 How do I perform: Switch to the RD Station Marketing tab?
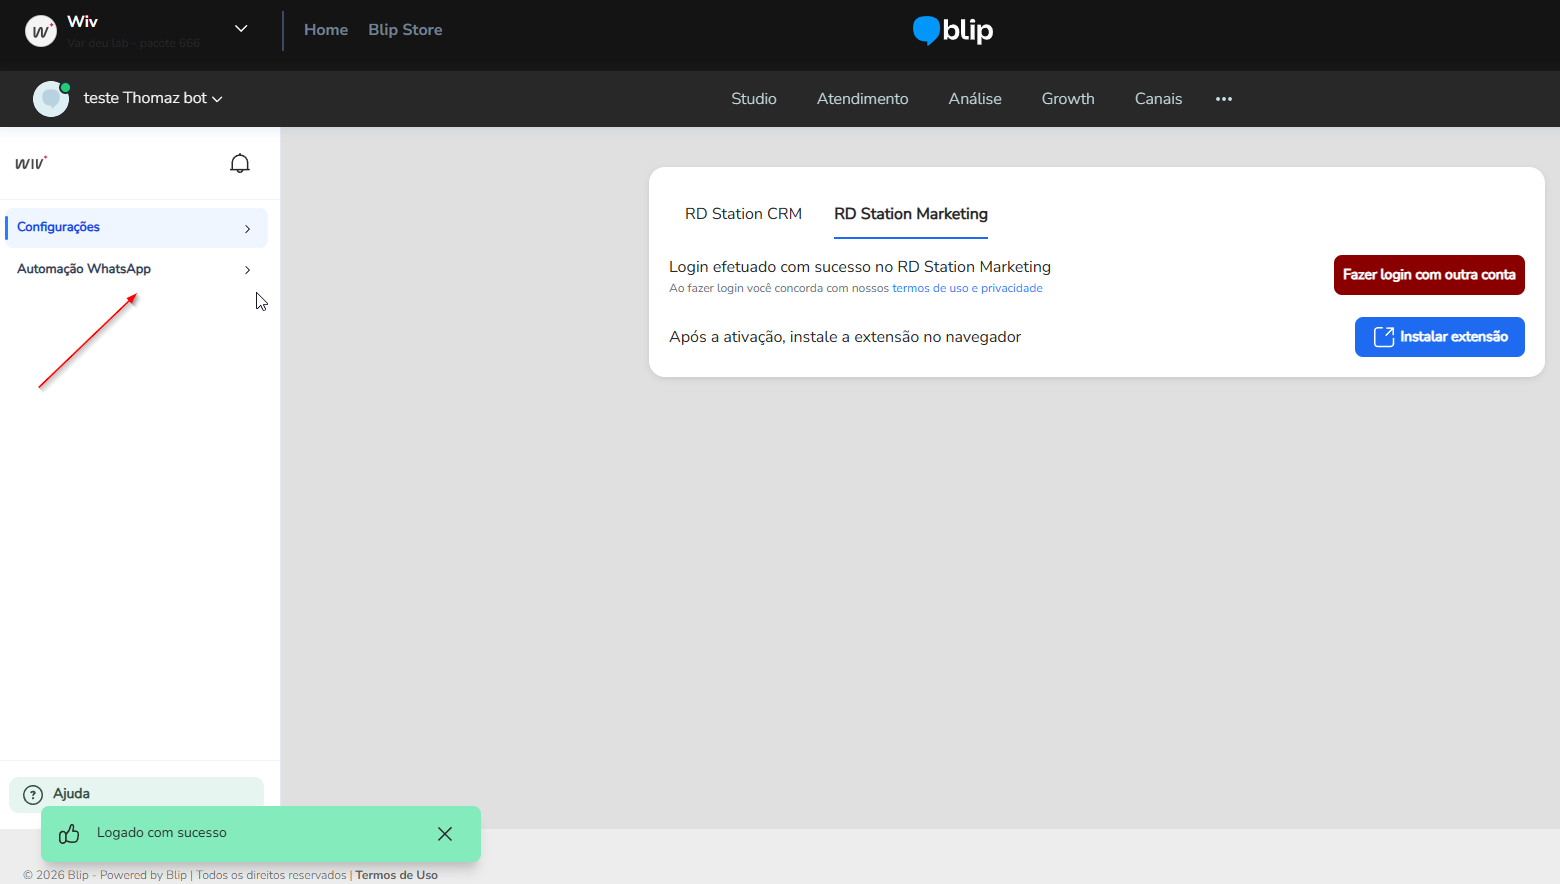pyautogui.click(x=911, y=214)
